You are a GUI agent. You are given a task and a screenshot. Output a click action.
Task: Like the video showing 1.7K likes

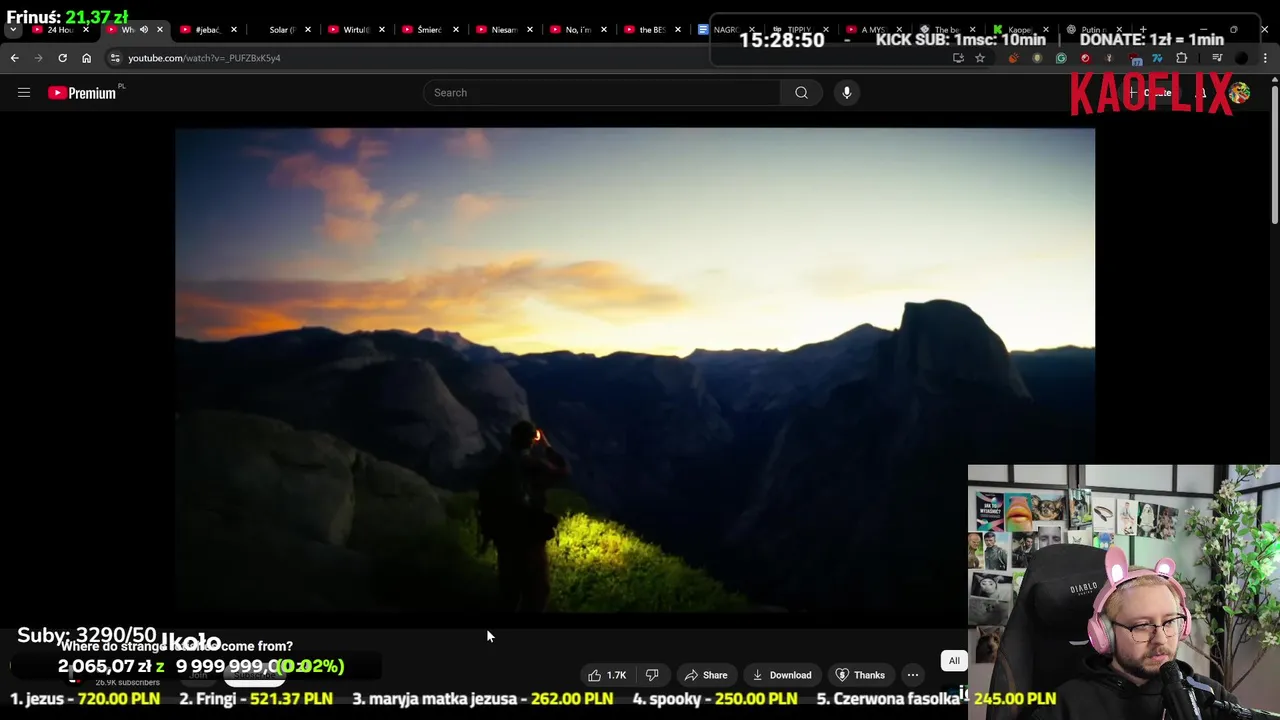(x=608, y=675)
